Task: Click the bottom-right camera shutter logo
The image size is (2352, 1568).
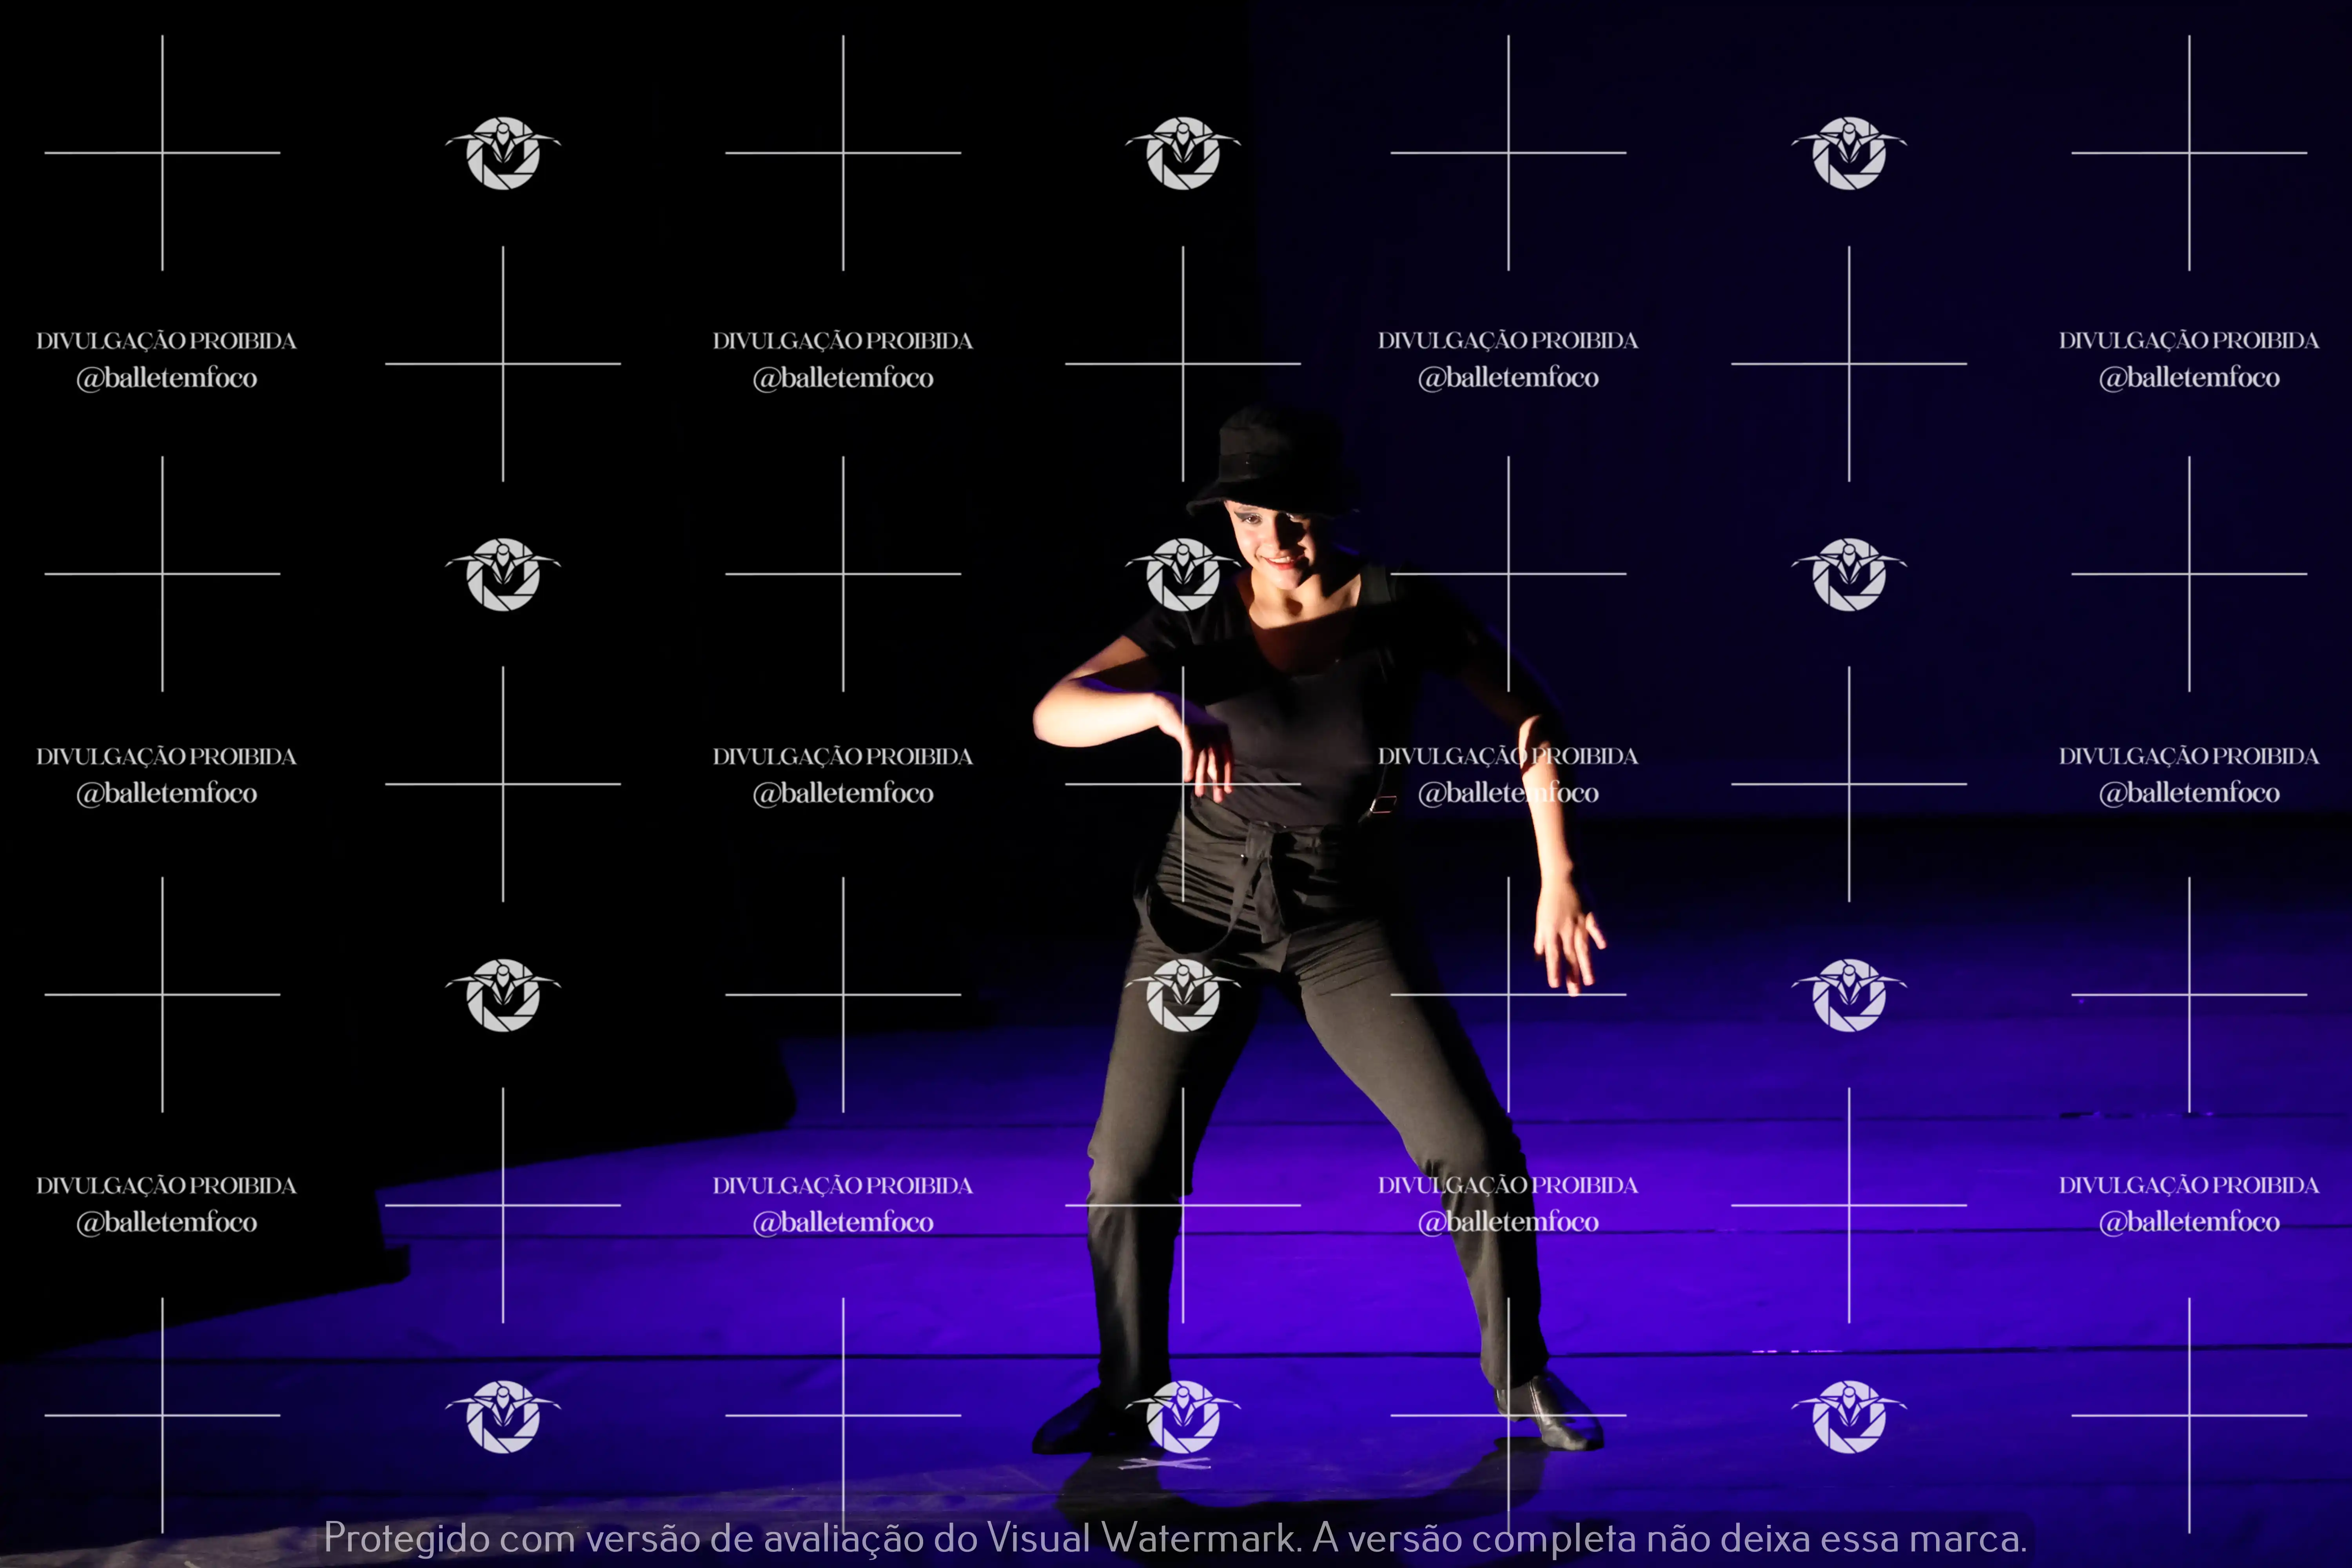Action: coord(1849,1416)
